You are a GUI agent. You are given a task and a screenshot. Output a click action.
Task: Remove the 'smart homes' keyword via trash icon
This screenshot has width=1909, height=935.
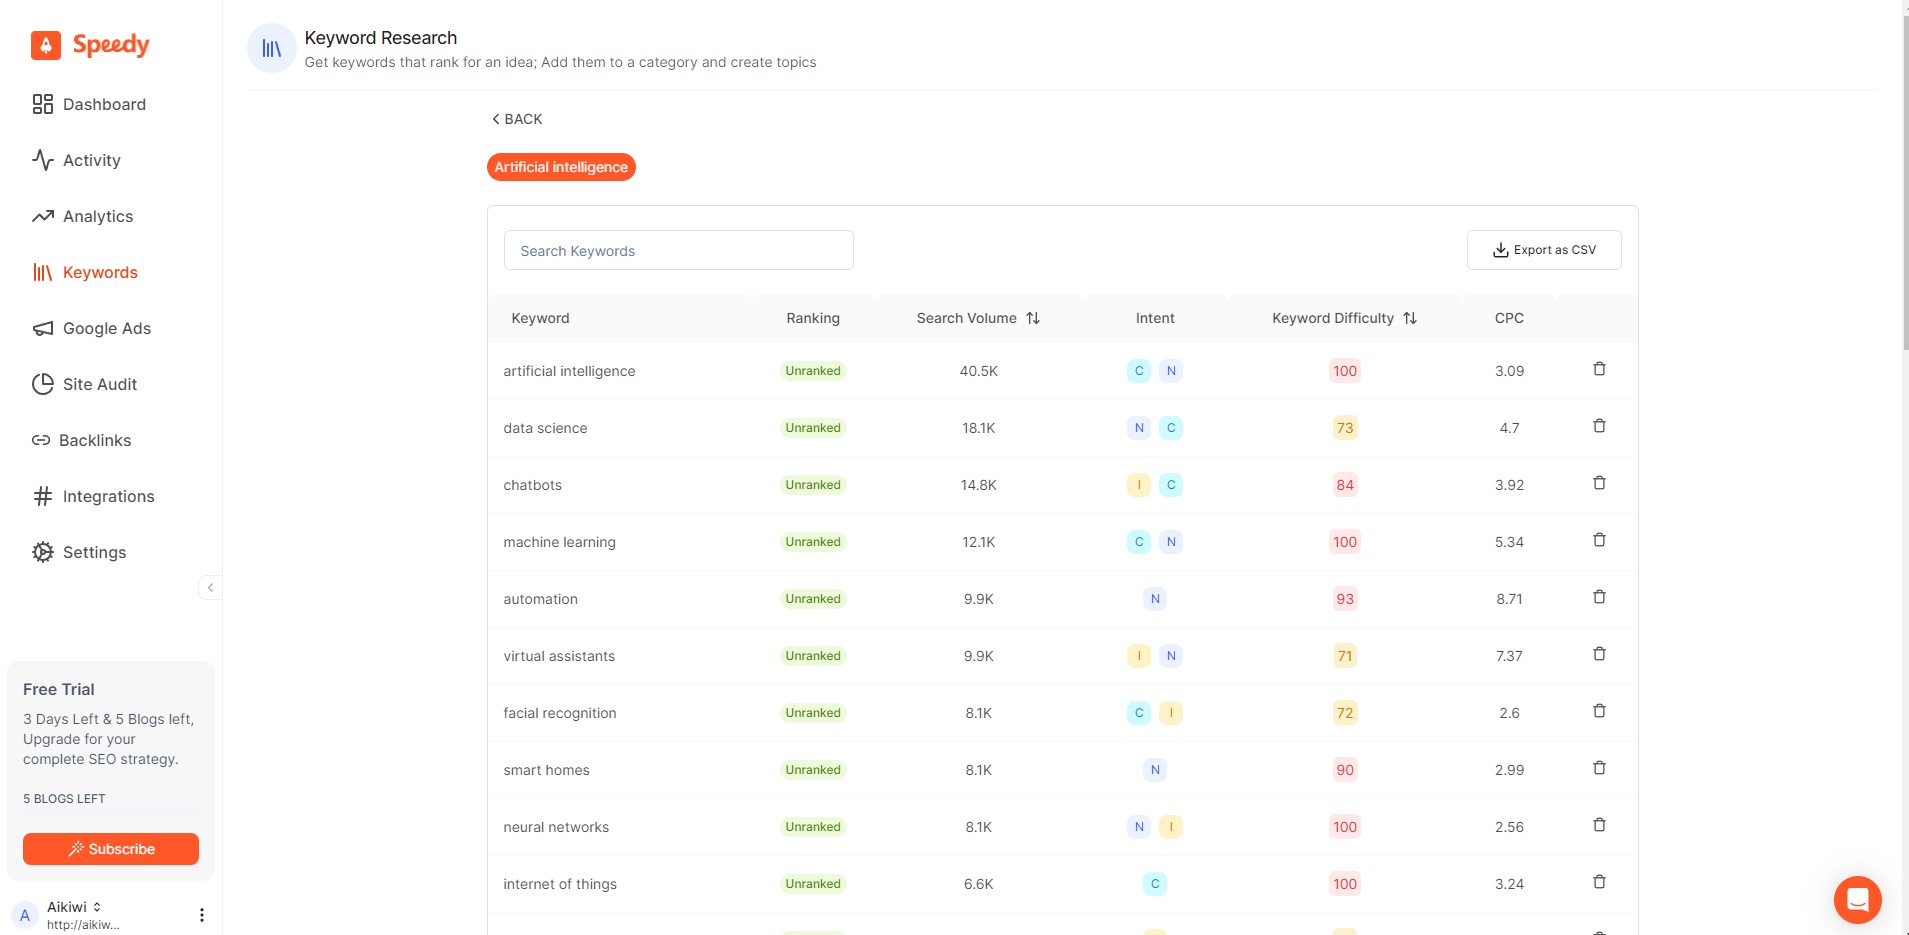(x=1599, y=768)
